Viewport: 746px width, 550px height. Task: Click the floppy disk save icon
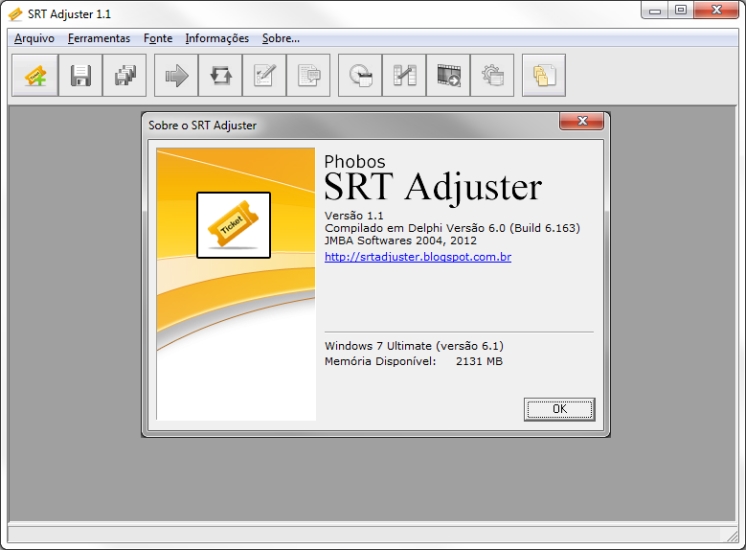point(80,76)
